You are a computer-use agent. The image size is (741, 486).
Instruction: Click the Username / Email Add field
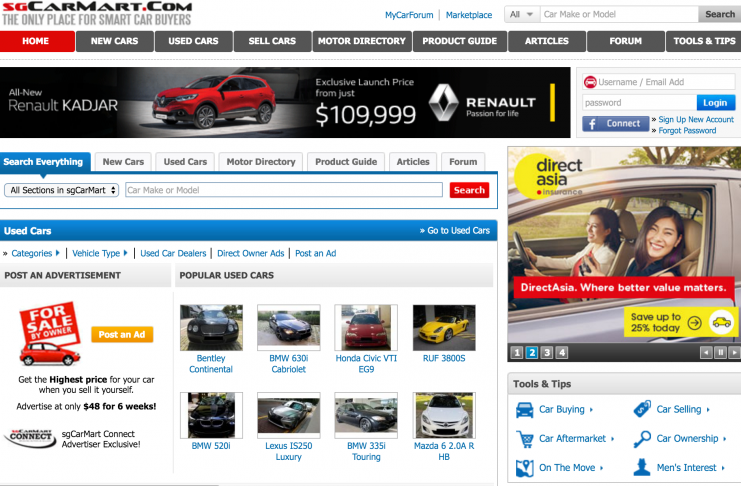[659, 82]
